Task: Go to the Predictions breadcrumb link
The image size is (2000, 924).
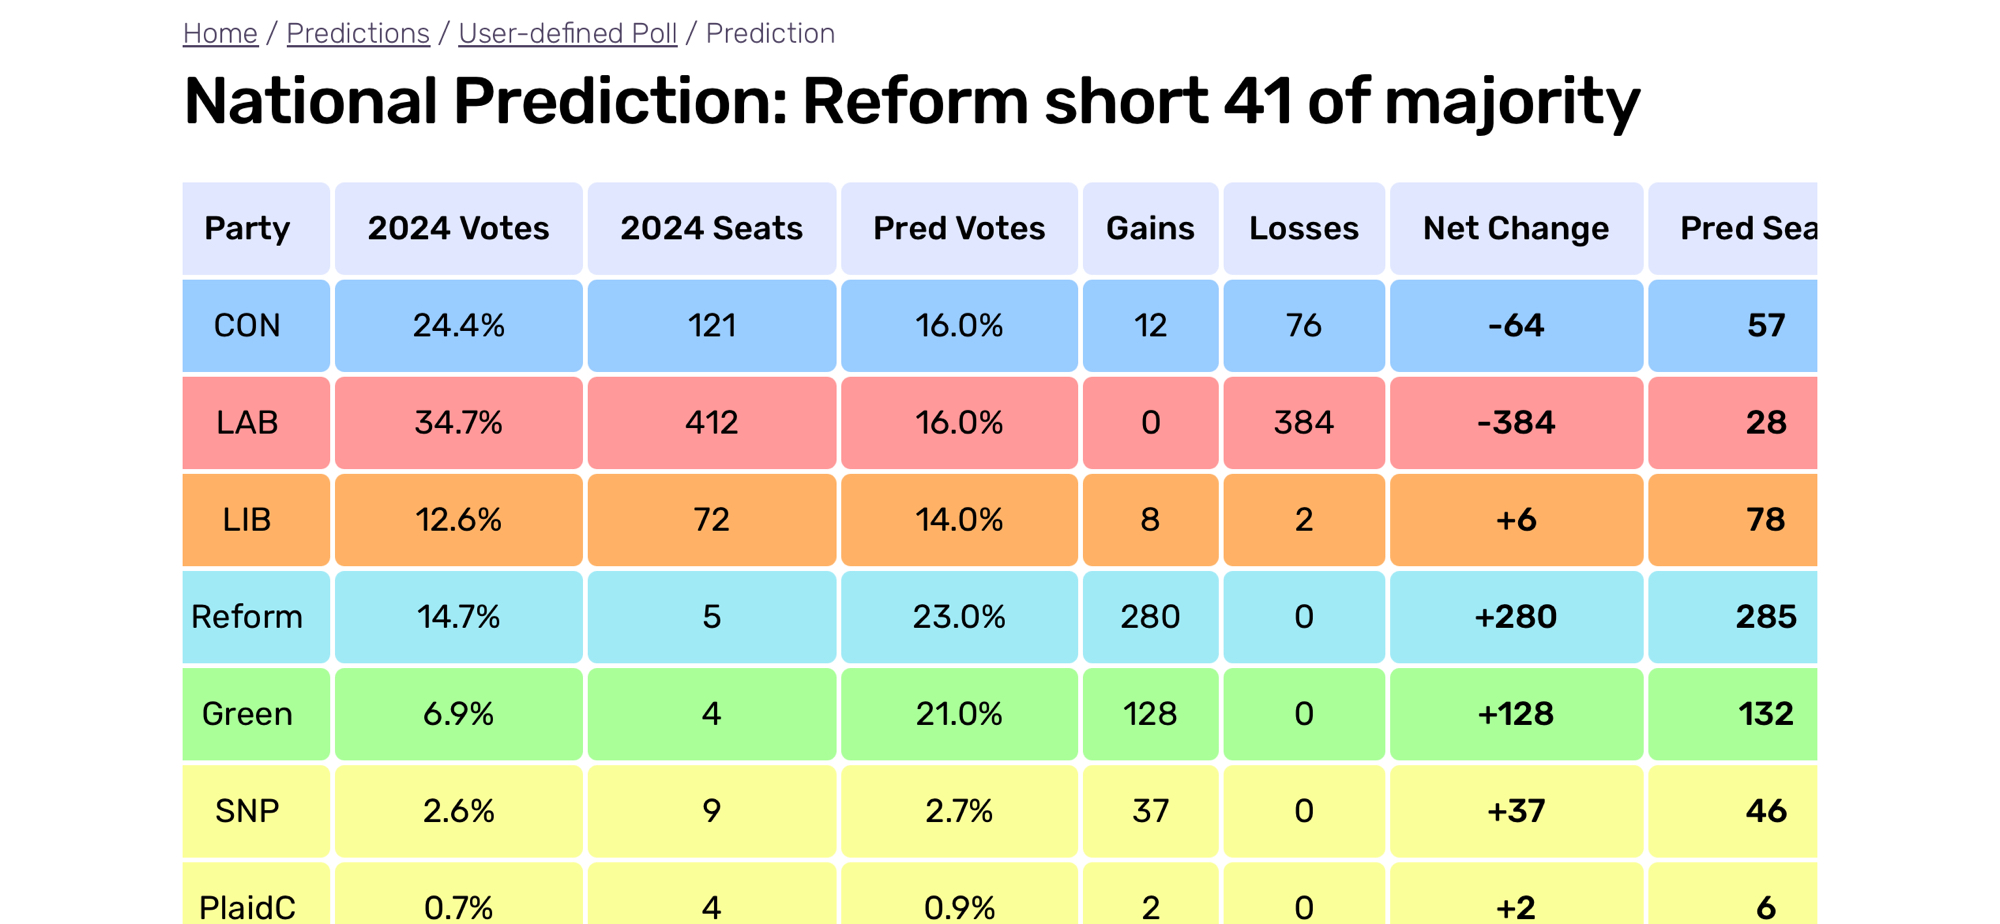Action: pos(358,33)
